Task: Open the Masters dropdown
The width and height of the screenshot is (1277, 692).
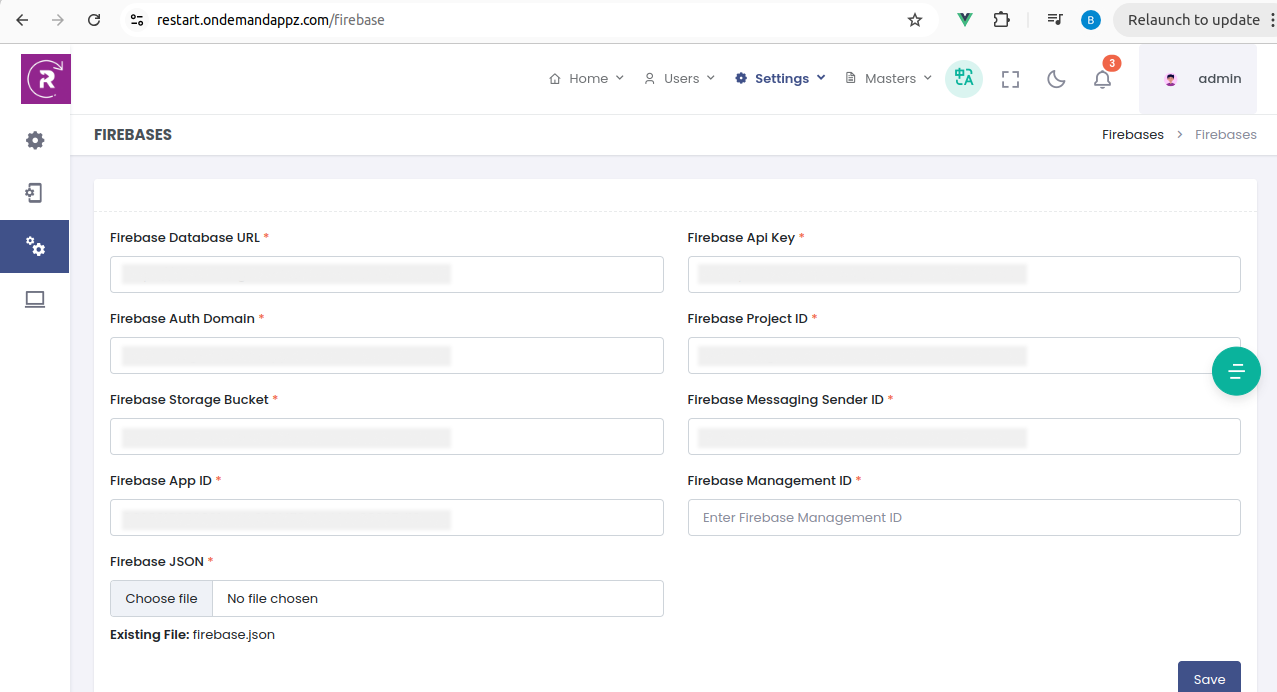Action: 888,78
